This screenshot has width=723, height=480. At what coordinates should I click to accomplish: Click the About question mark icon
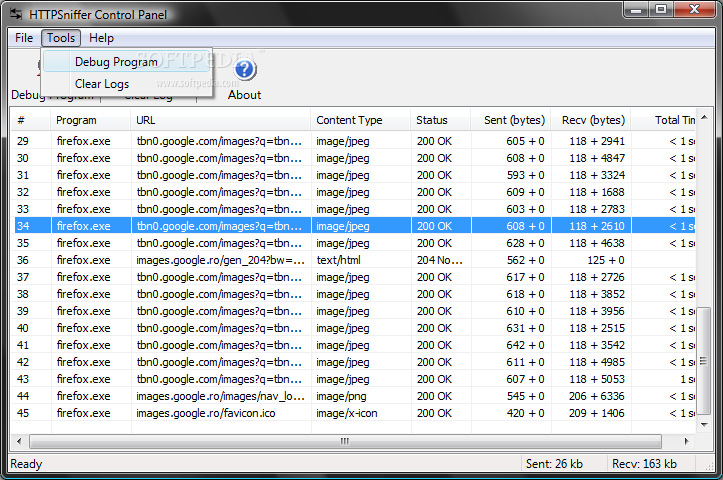pyautogui.click(x=244, y=70)
